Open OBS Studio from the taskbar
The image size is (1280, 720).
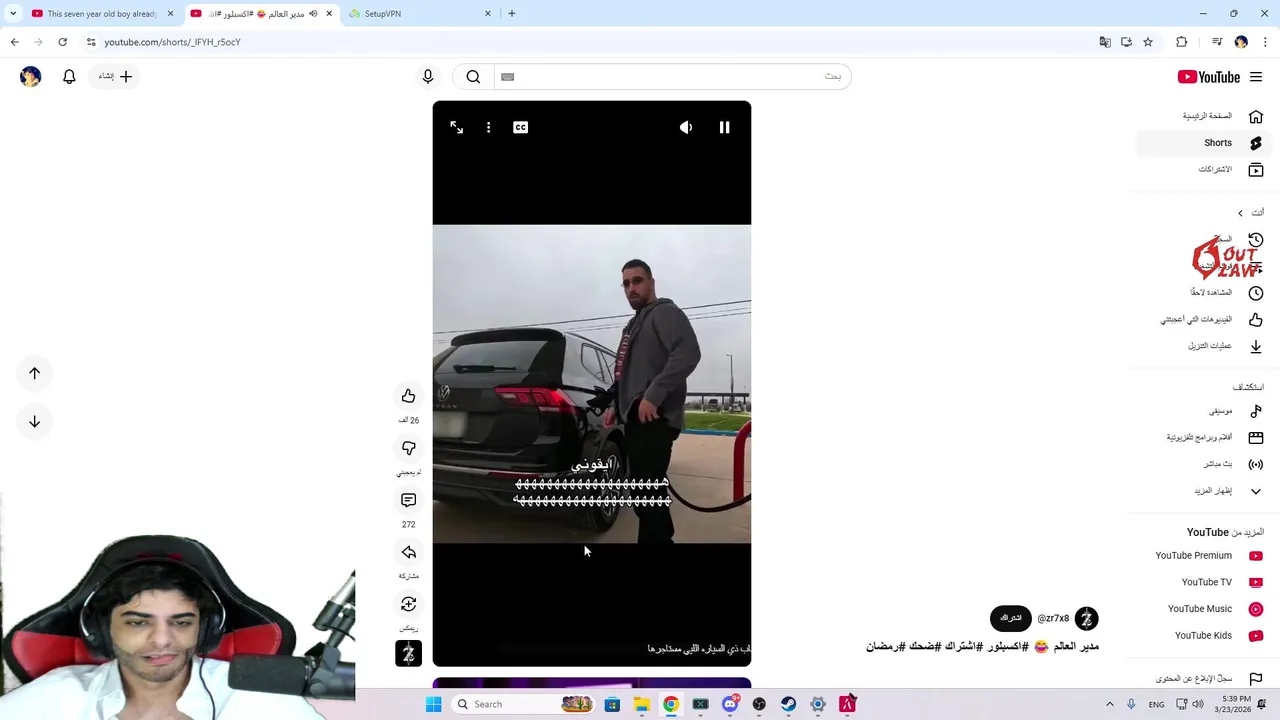[x=759, y=704]
